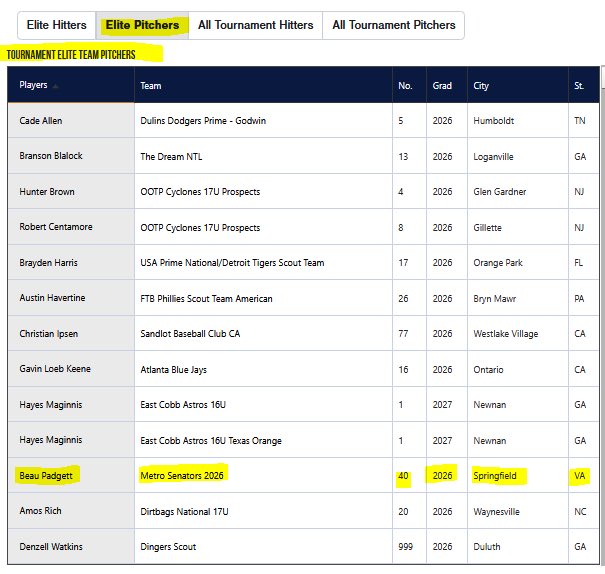This screenshot has height=574, width=605.
Task: Click jersey number 40 for Beau Padgett
Action: (x=403, y=476)
